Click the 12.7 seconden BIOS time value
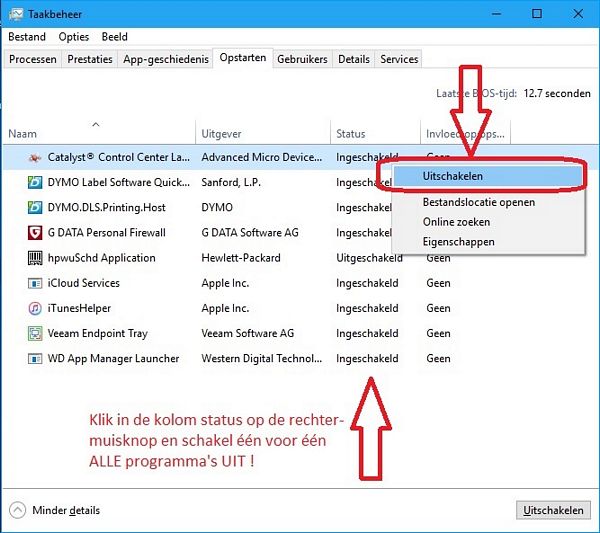The height and width of the screenshot is (533, 600). pos(557,93)
